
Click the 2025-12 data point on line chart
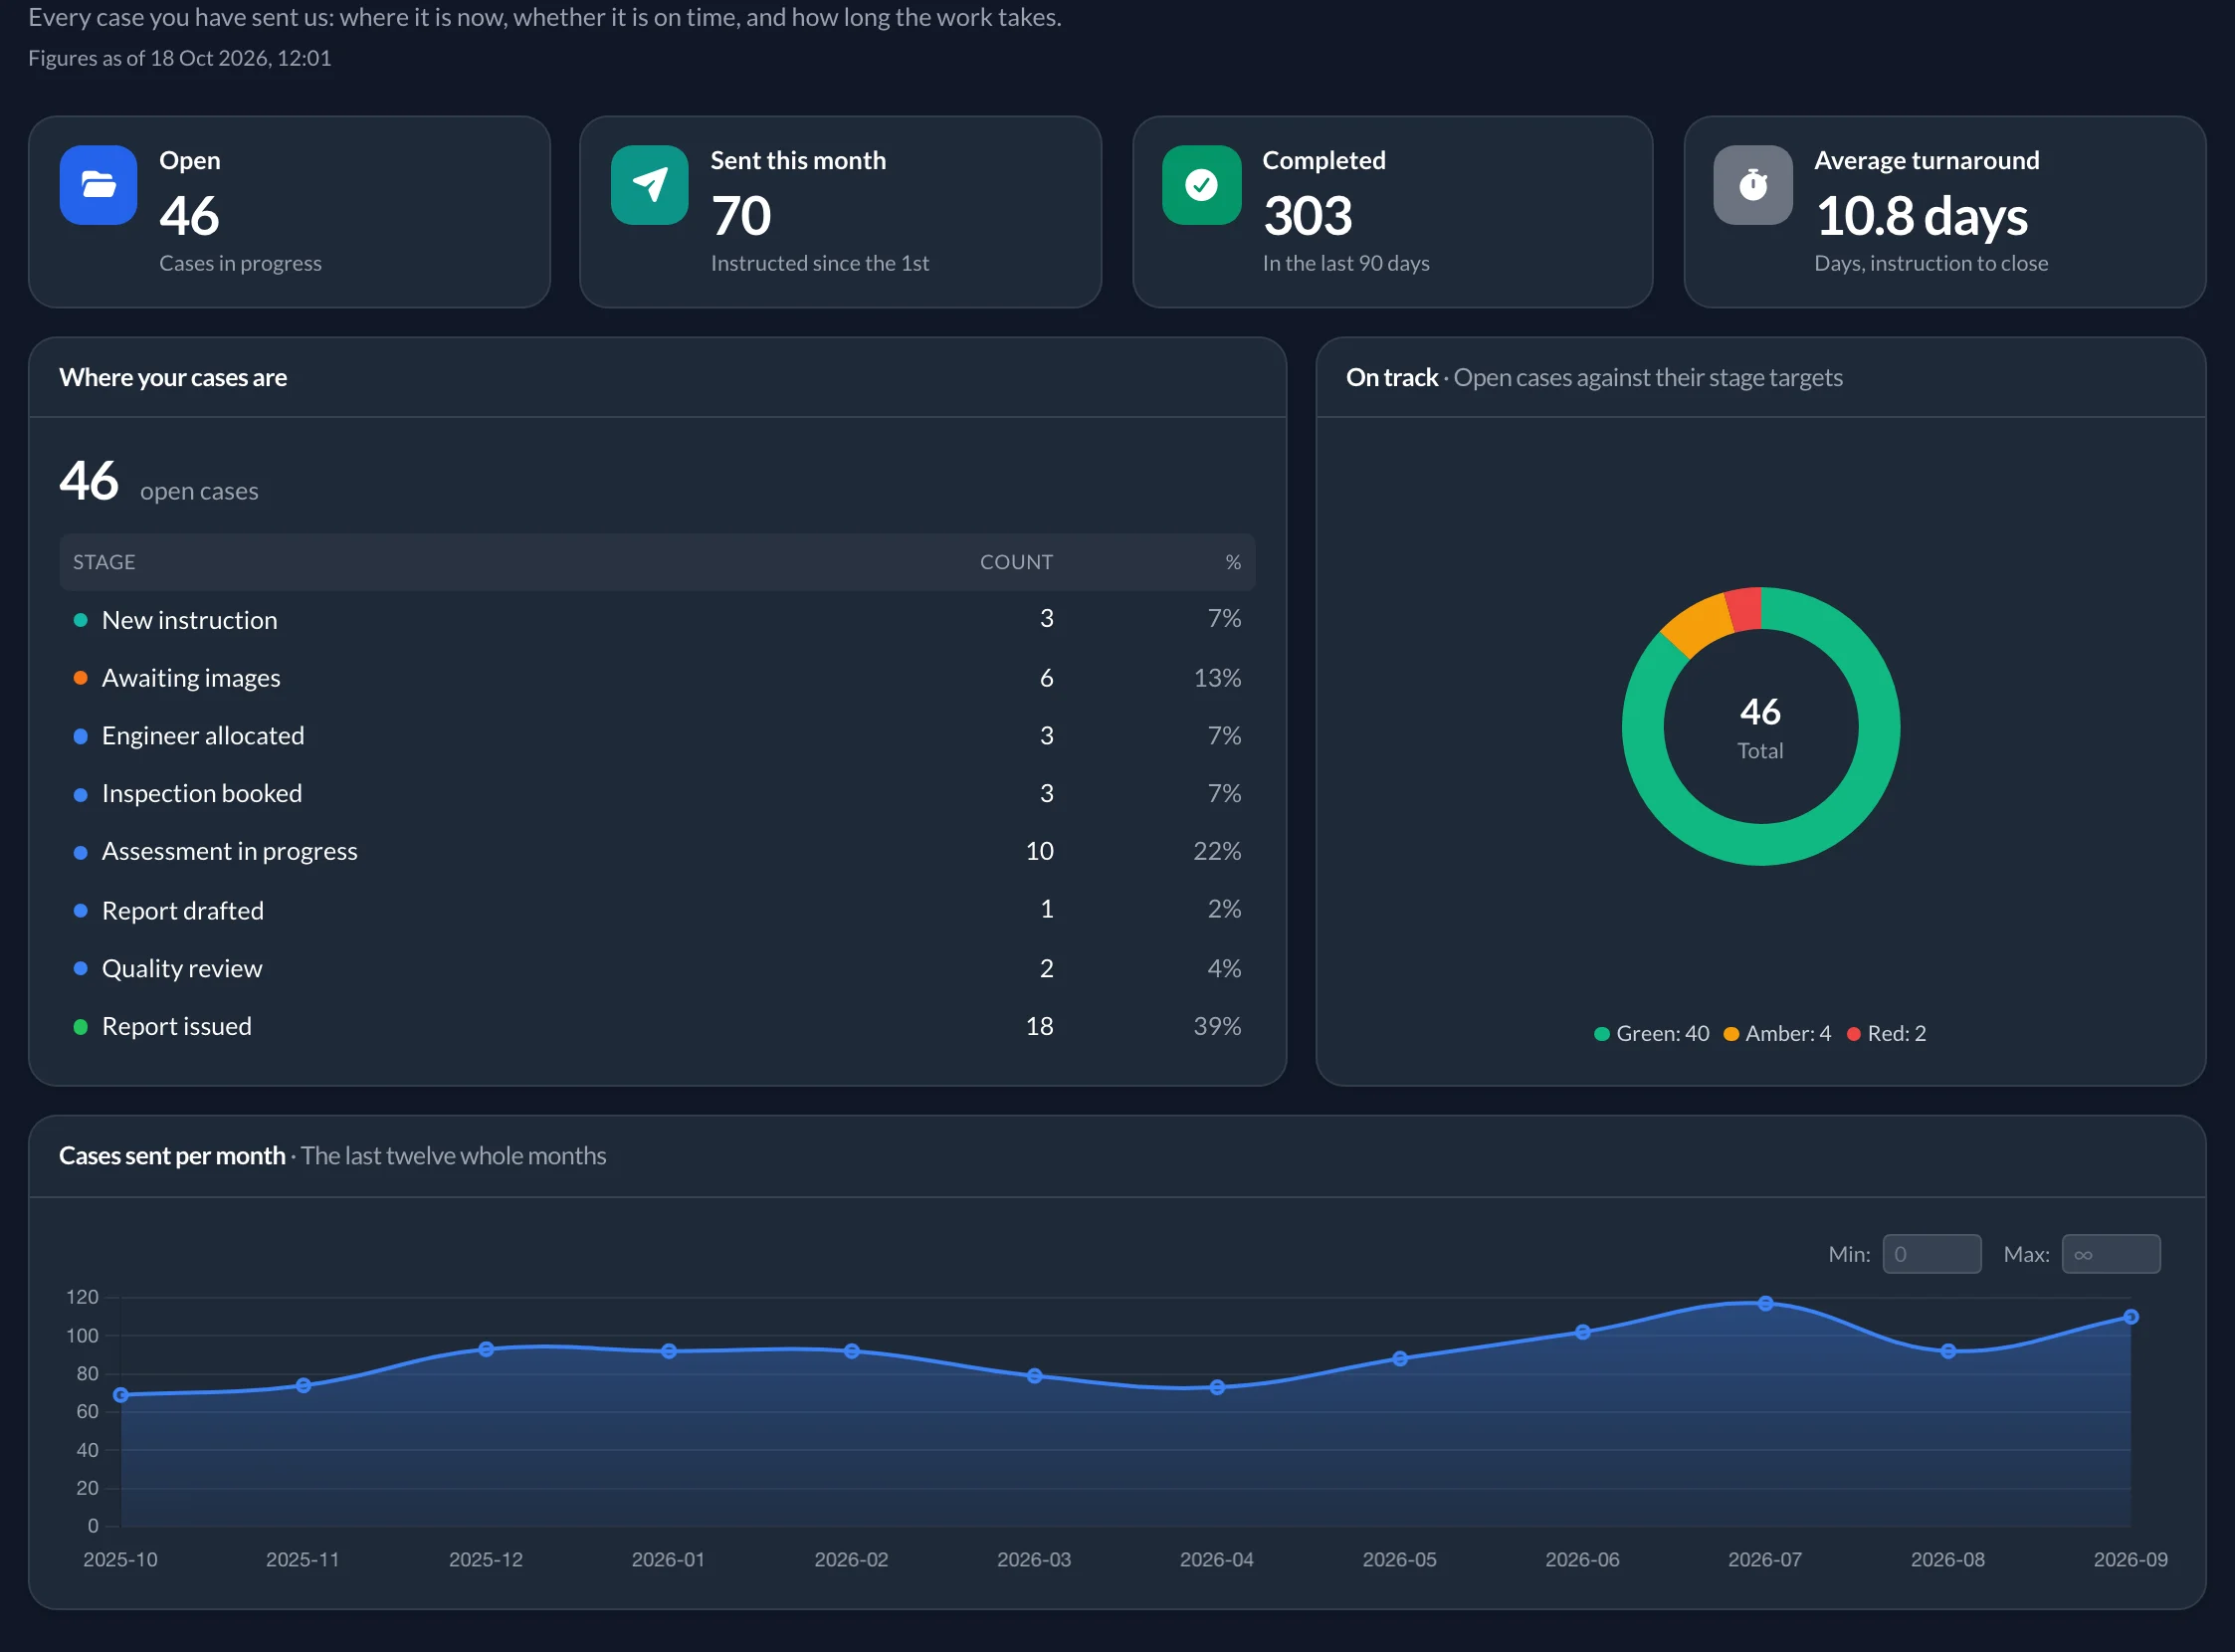[486, 1350]
